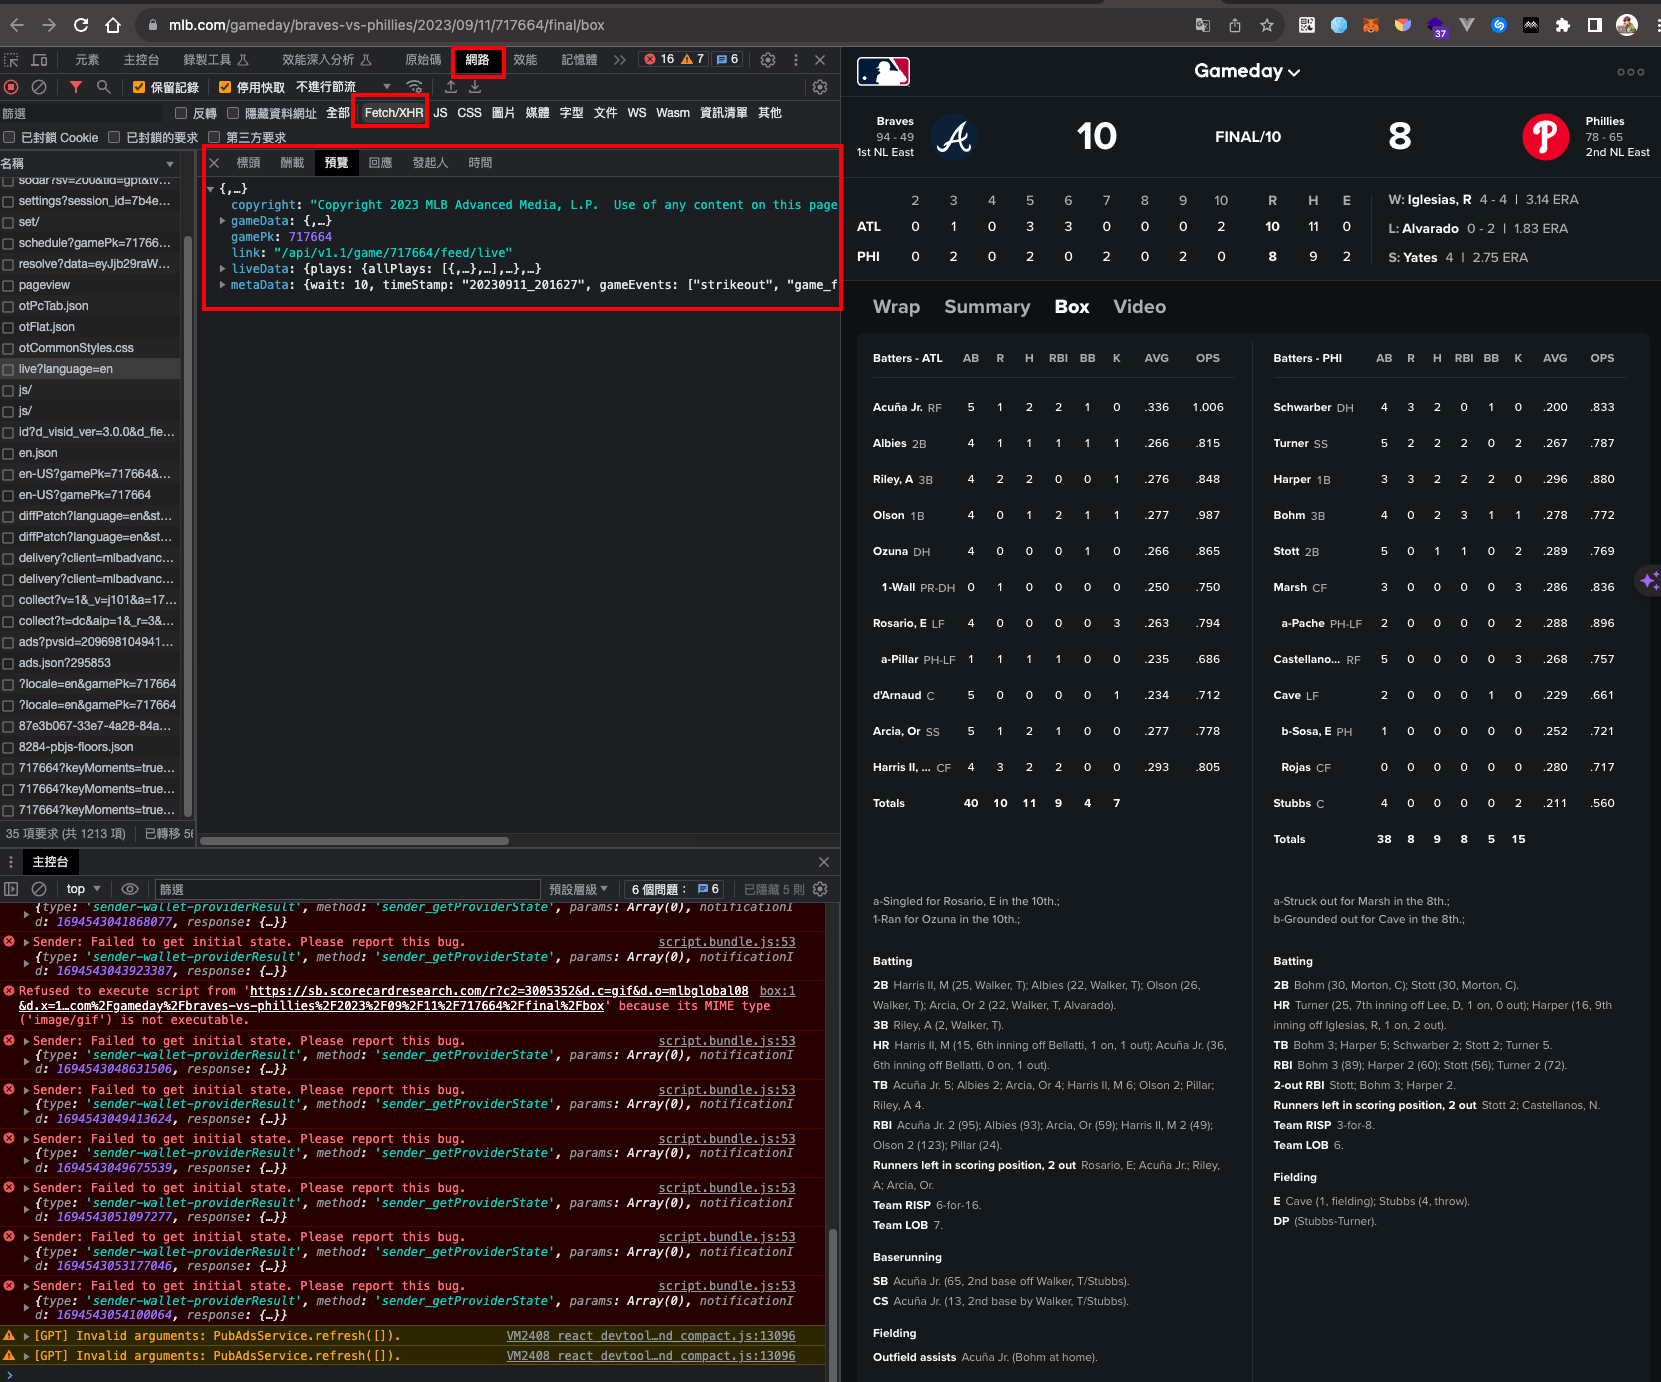Click the MLB logo
Image resolution: width=1661 pixels, height=1382 pixels.
point(883,72)
